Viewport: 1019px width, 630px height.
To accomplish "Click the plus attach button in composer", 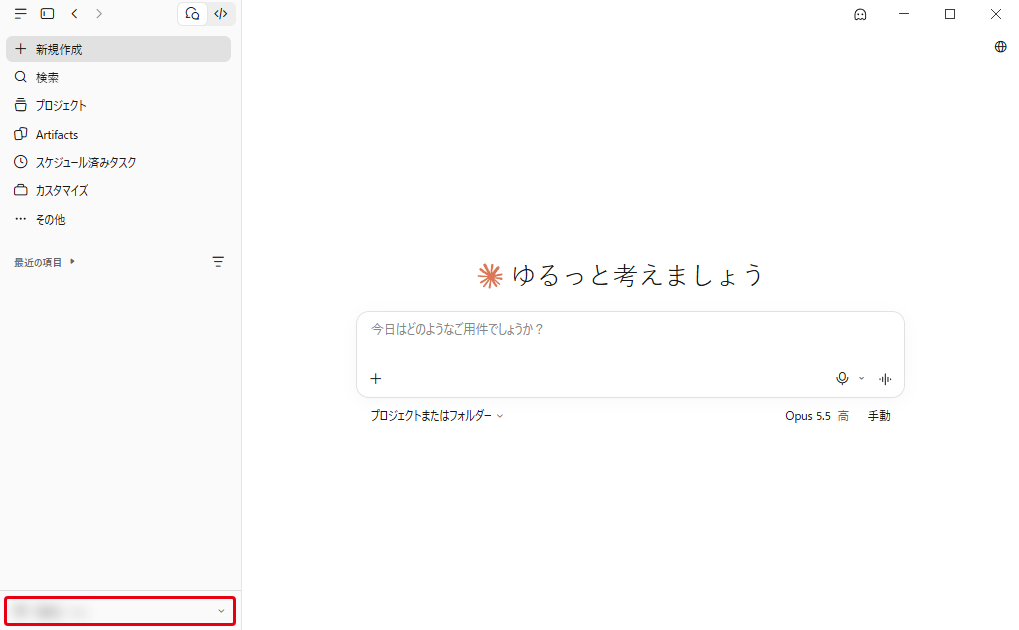I will [376, 379].
